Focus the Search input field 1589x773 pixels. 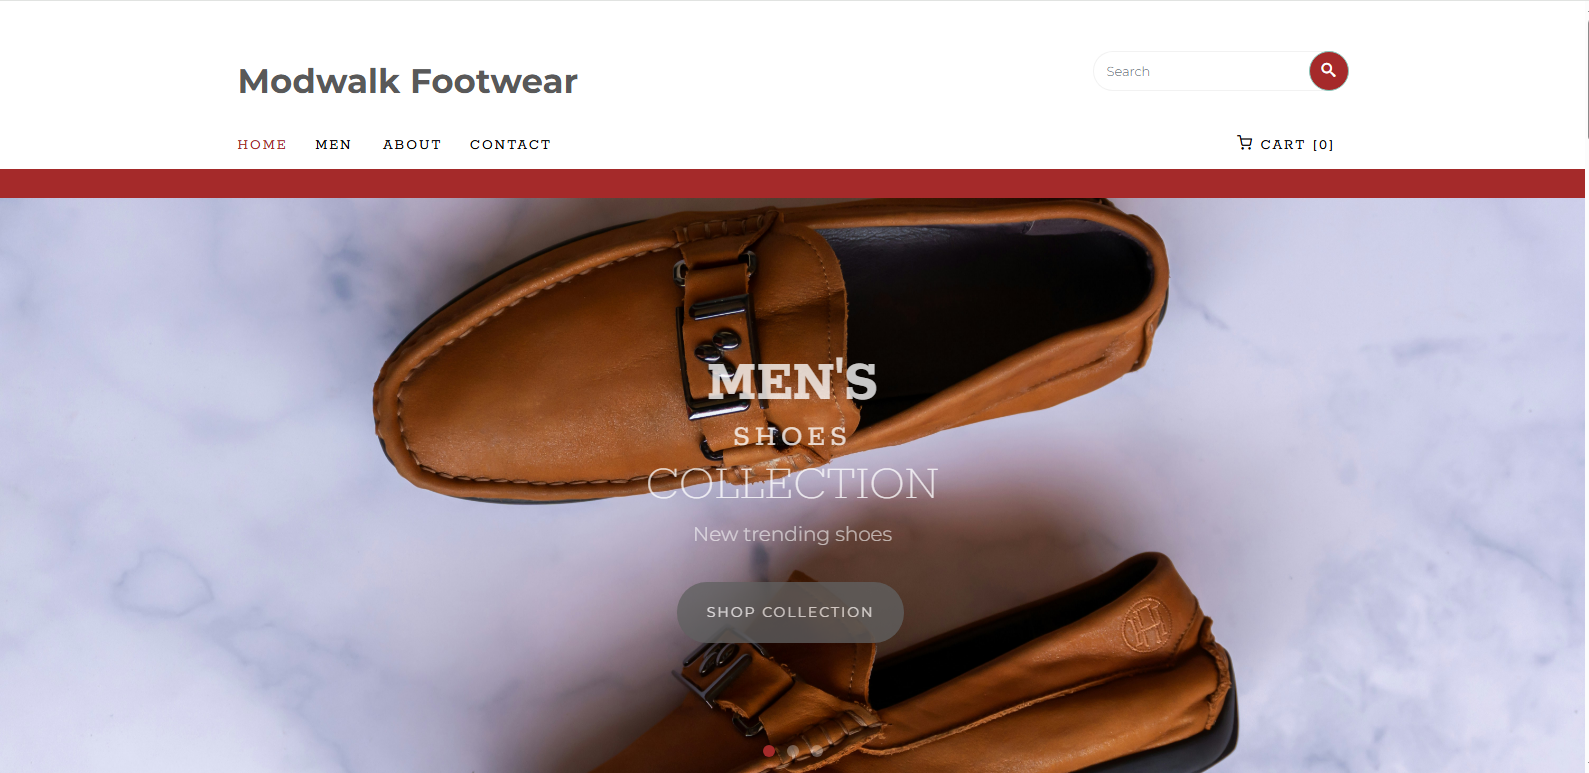(x=1201, y=71)
